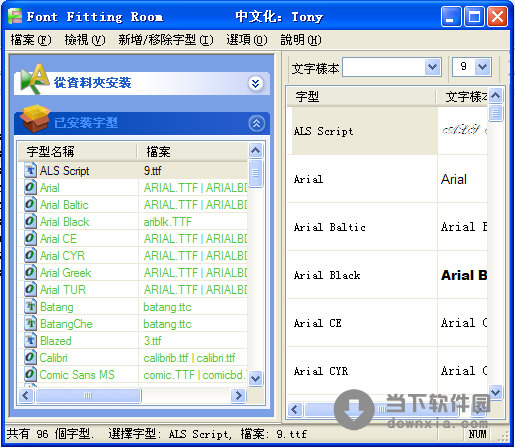Click the installed list horizontal scroll thumb
The image size is (515, 448).
pos(88,396)
